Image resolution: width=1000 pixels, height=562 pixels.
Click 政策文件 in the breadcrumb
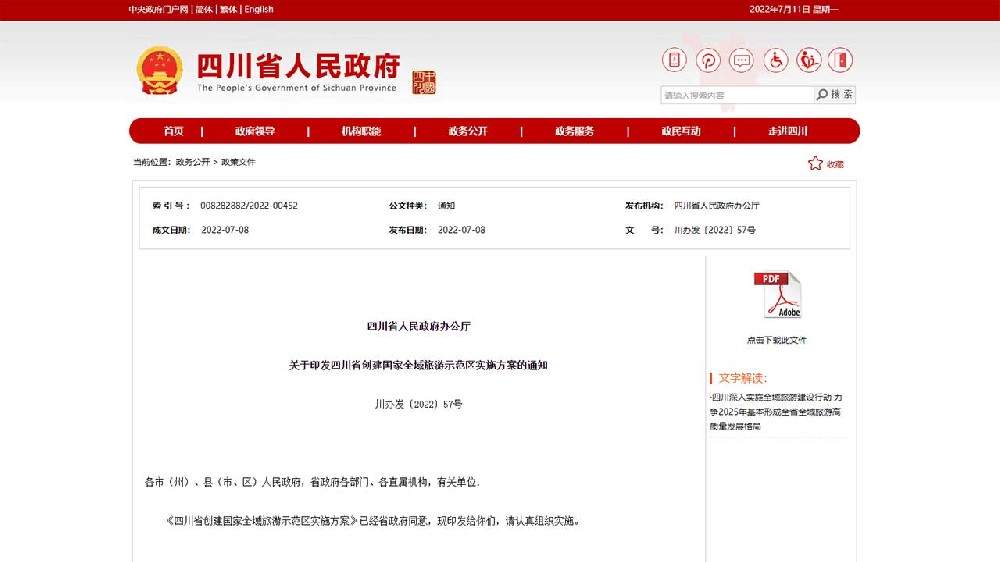pyautogui.click(x=238, y=162)
